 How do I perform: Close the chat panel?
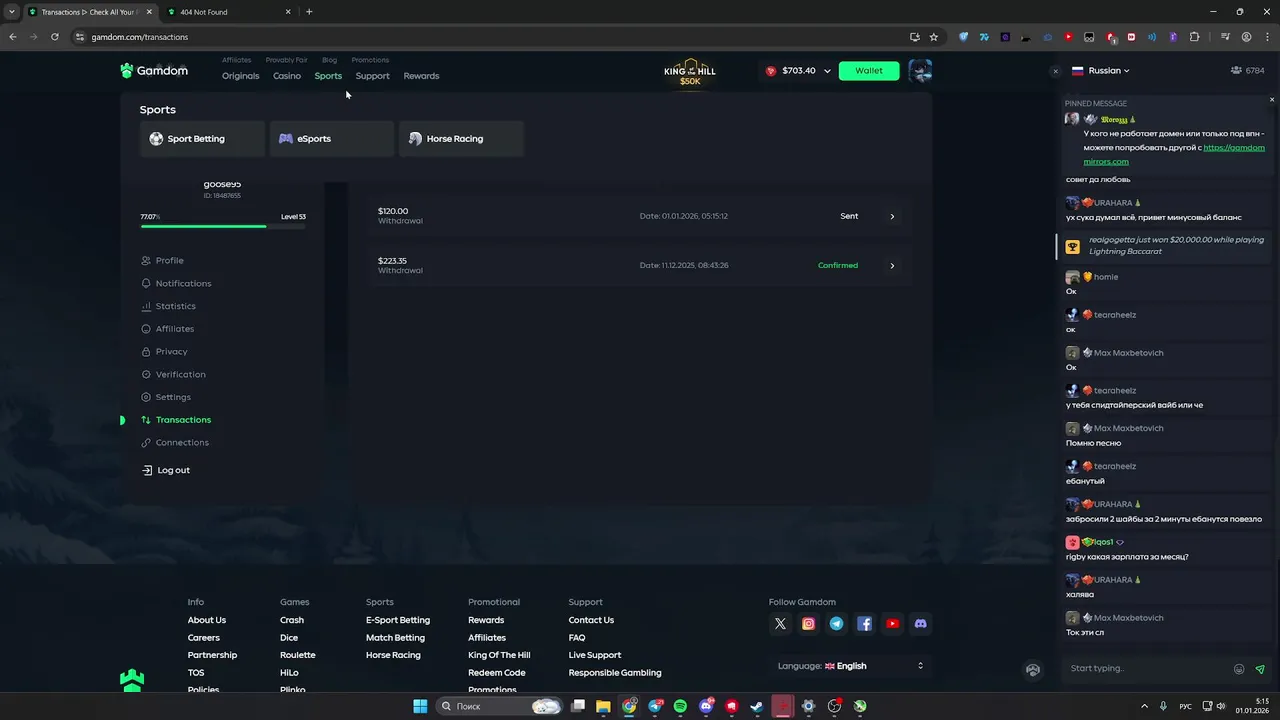coord(1055,71)
